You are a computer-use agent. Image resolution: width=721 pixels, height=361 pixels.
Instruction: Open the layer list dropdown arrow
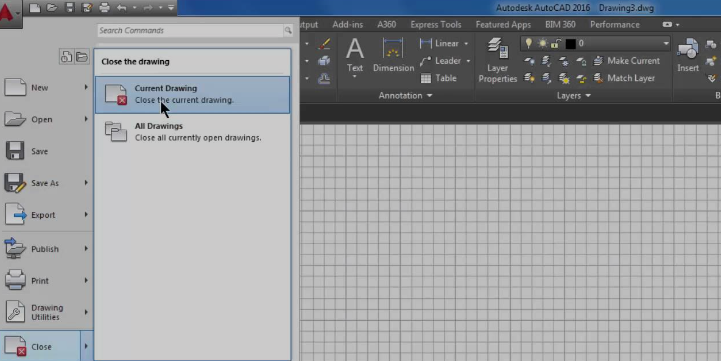pos(666,44)
